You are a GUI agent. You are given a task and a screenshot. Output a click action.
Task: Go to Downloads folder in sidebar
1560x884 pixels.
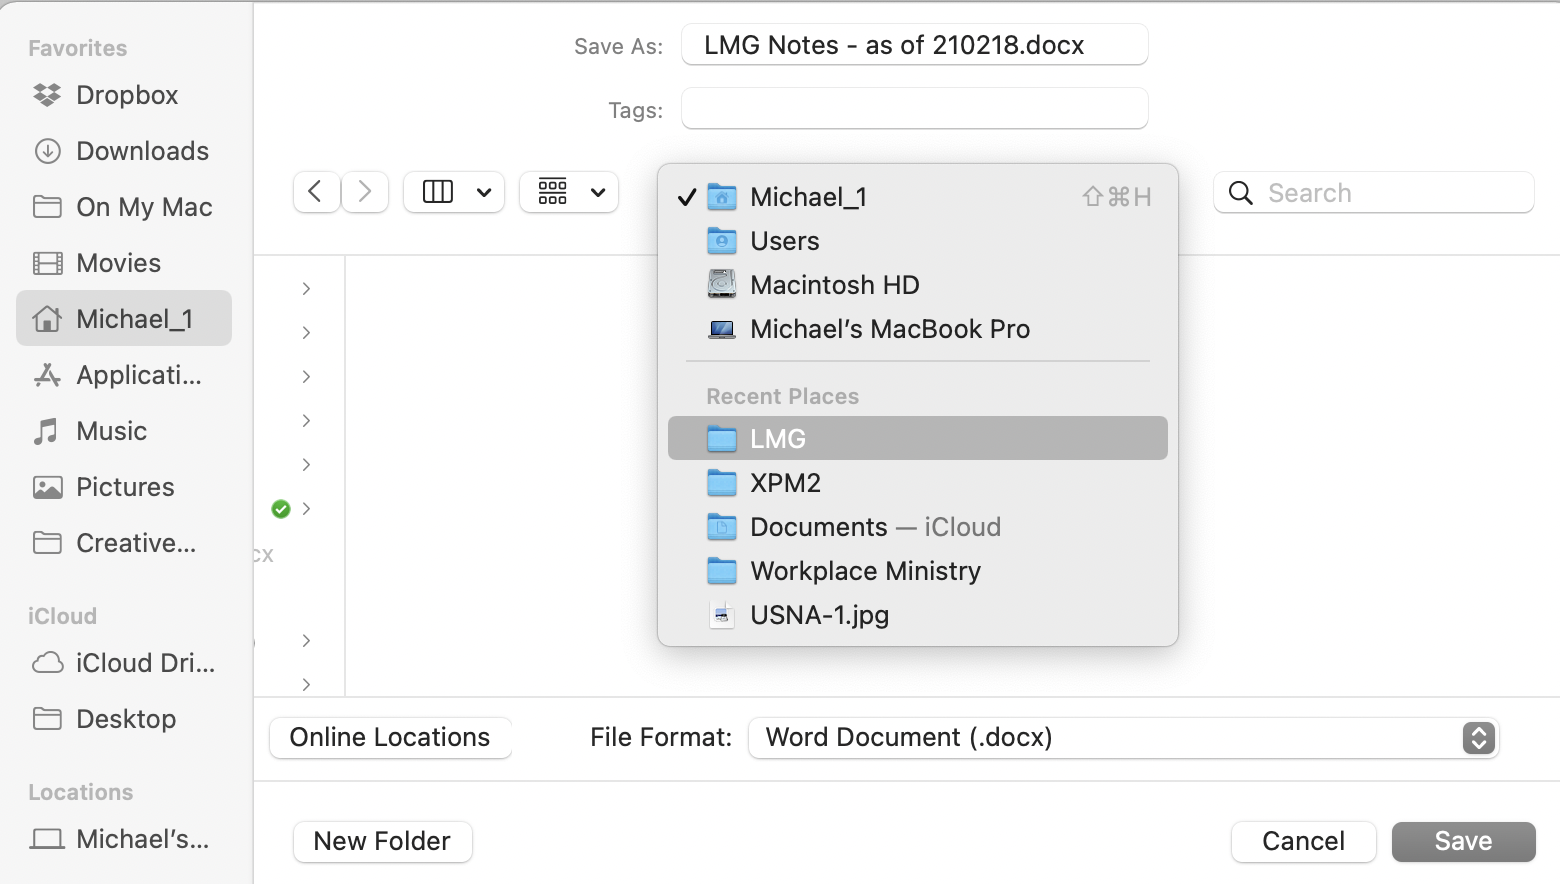124,151
